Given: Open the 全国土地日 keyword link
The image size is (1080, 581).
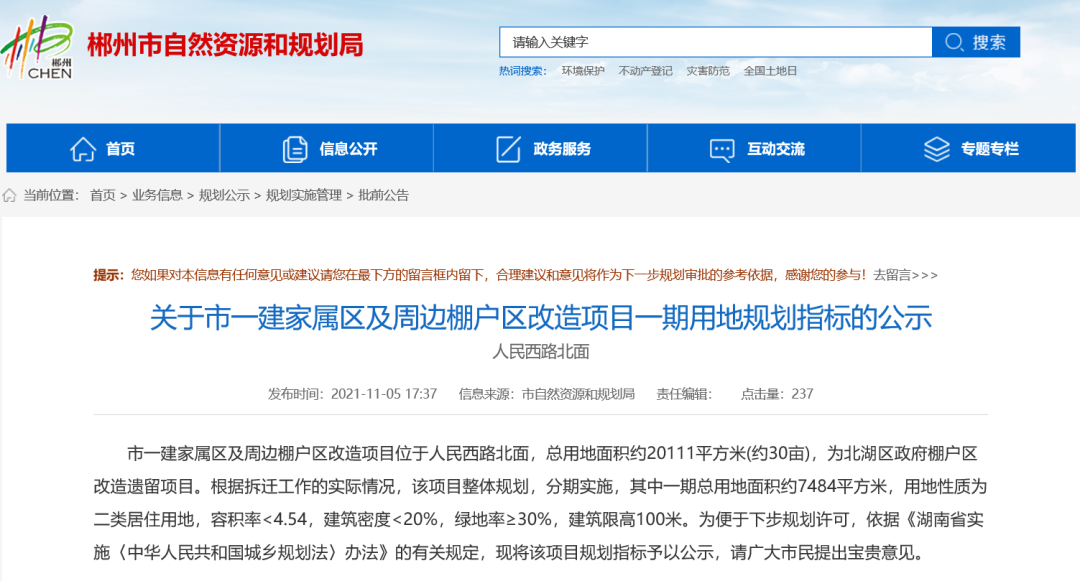Looking at the screenshot, I should (768, 71).
